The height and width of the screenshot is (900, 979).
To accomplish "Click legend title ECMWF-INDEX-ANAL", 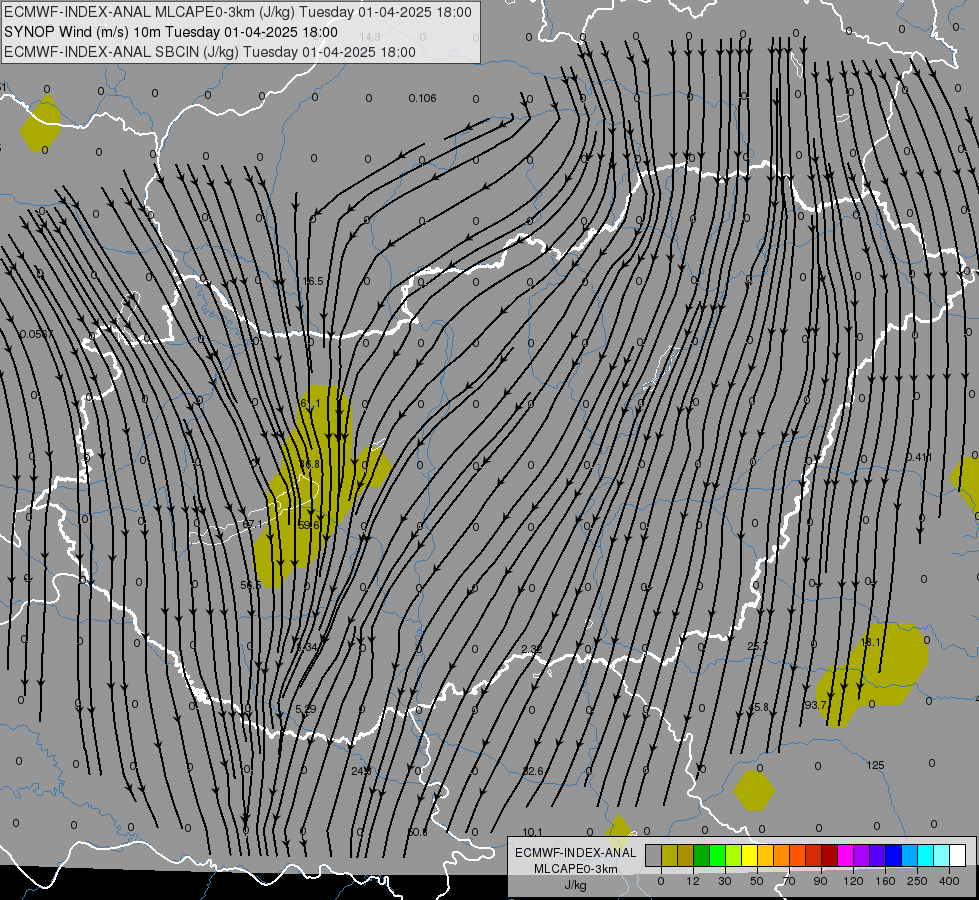I will point(575,853).
